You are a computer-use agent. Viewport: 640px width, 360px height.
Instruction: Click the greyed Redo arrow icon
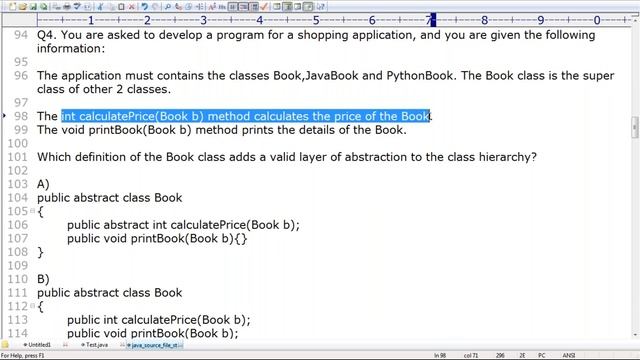(155, 7)
